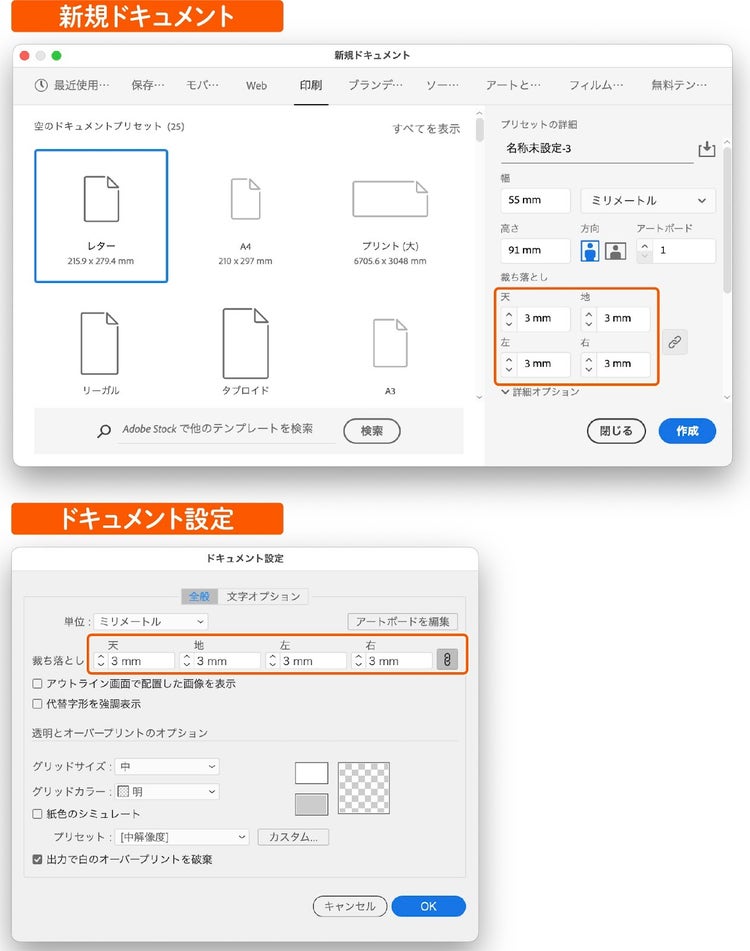Click the artboard count stepper

(645, 250)
